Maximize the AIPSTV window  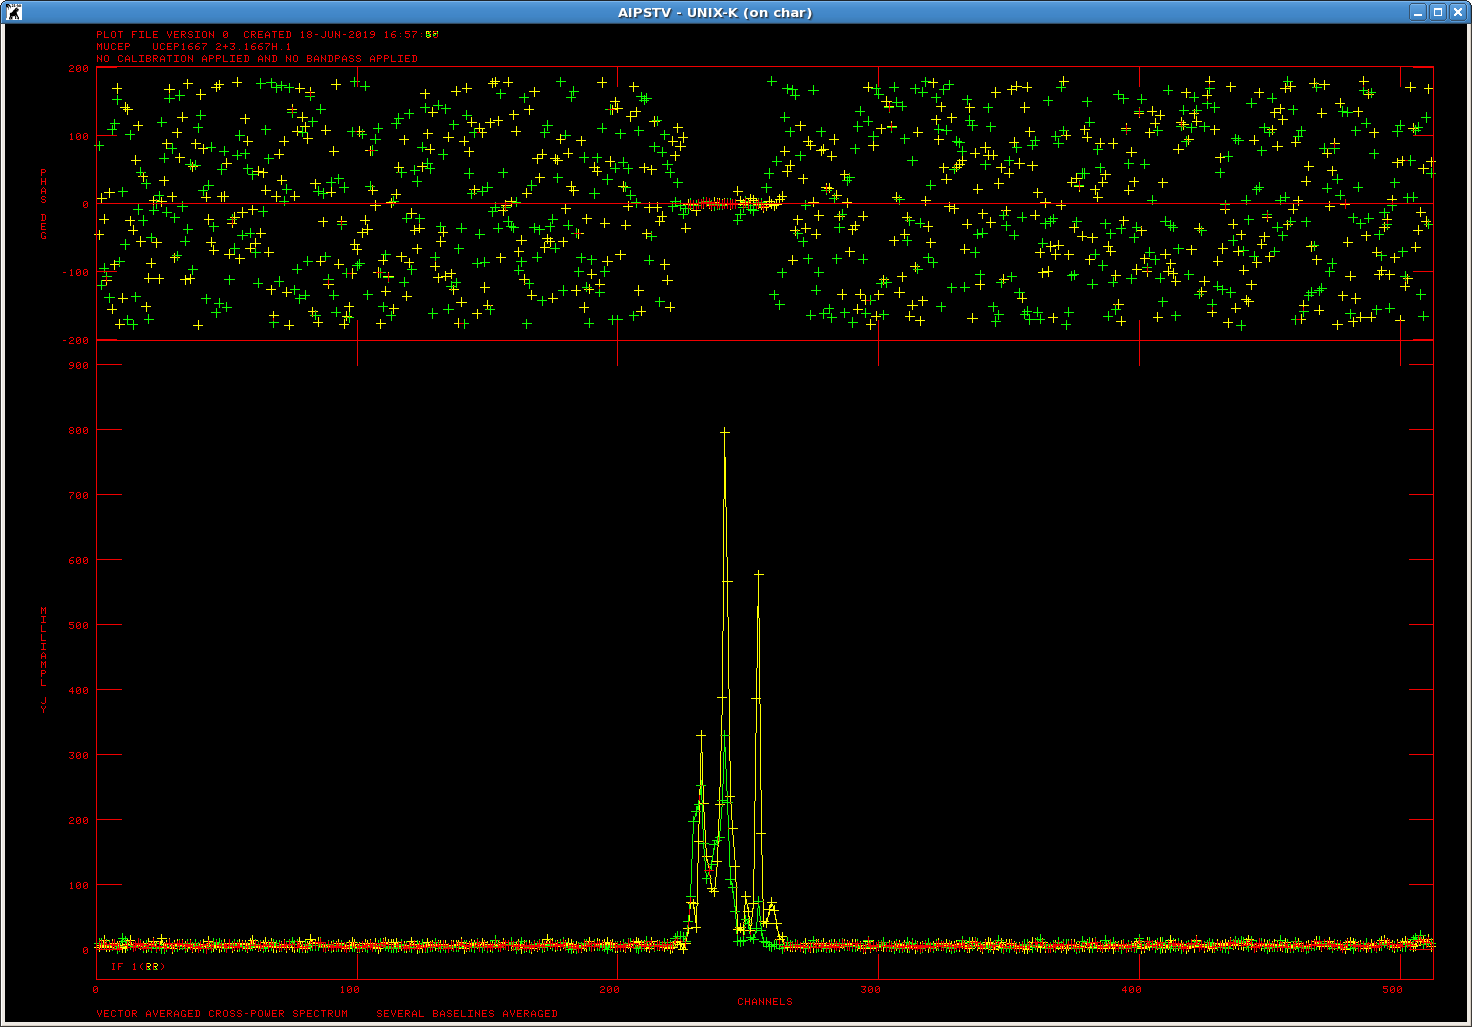tap(1438, 12)
